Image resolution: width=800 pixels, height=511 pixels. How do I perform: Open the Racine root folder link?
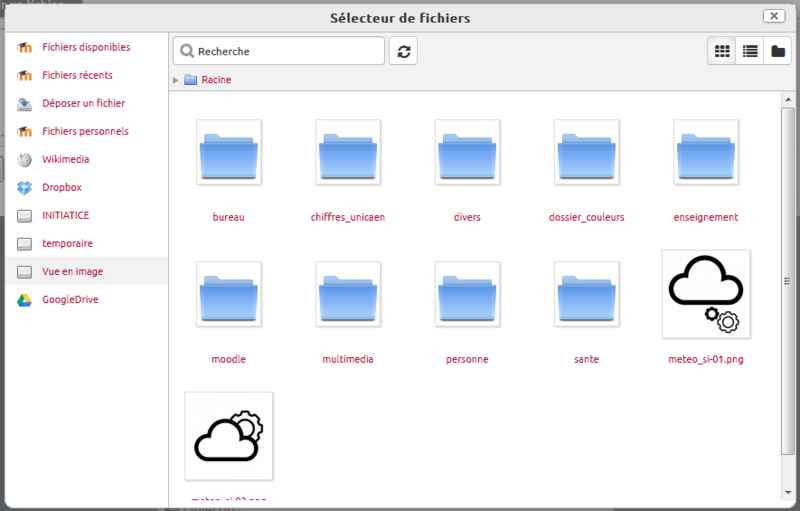tap(215, 79)
